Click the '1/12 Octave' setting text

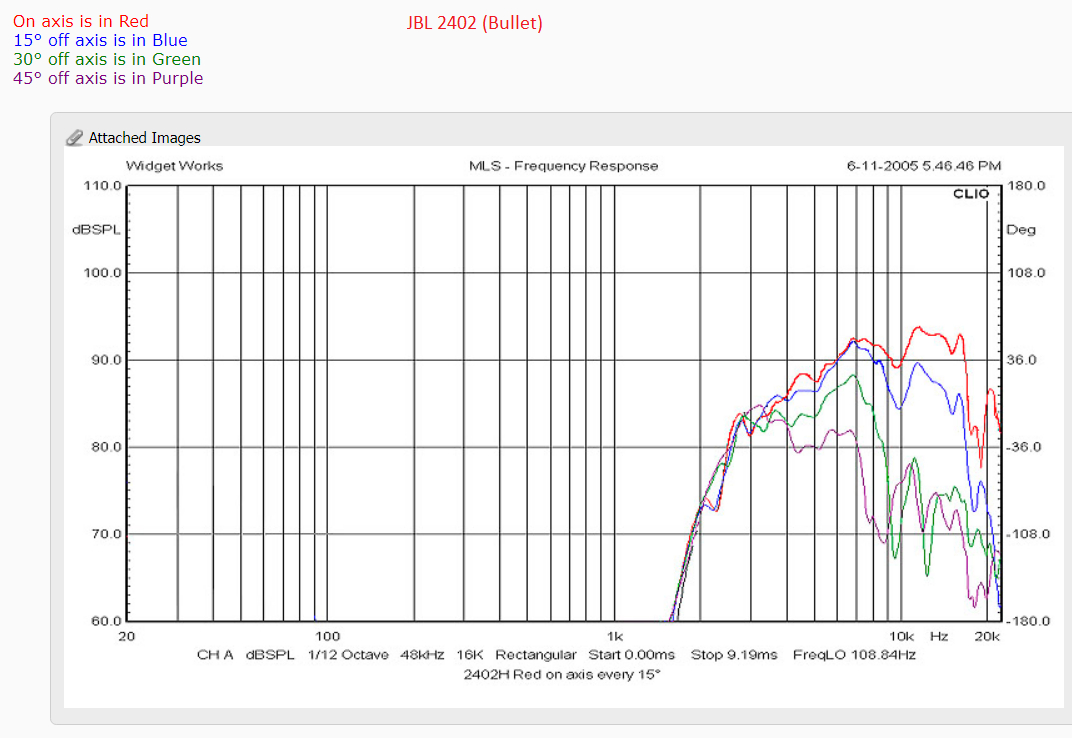(348, 655)
